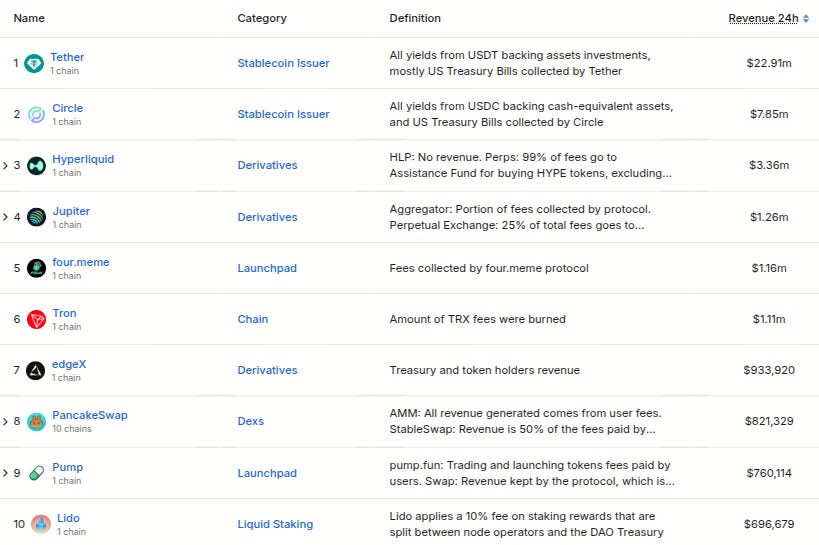The width and height of the screenshot is (819, 545).
Task: Expand the Hyperliquid row chevron
Action: (5, 166)
